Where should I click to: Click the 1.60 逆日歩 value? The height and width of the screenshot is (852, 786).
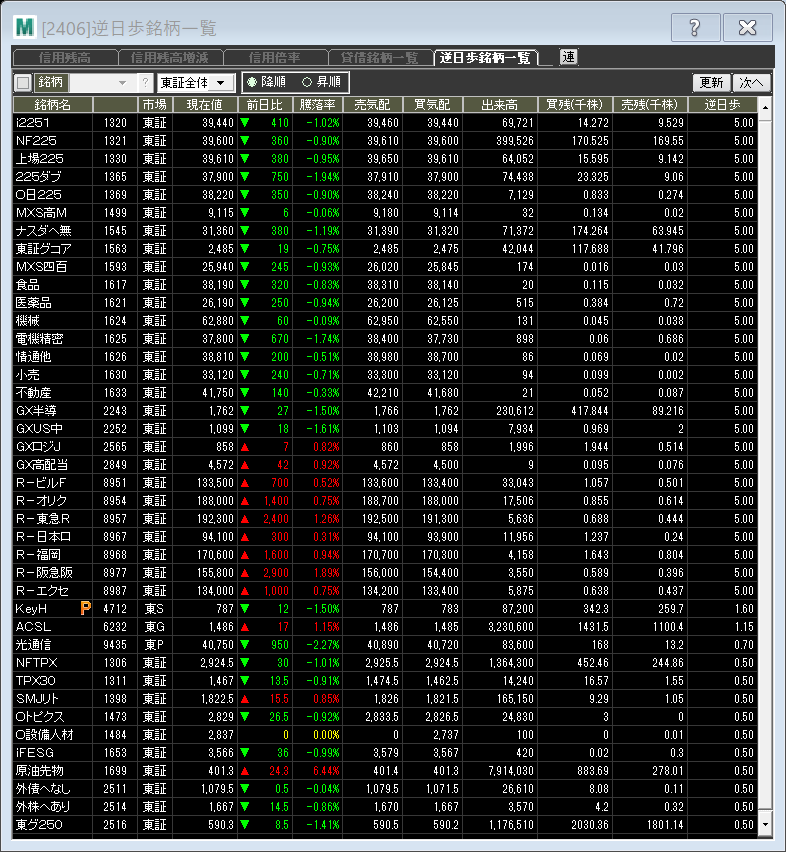744,609
